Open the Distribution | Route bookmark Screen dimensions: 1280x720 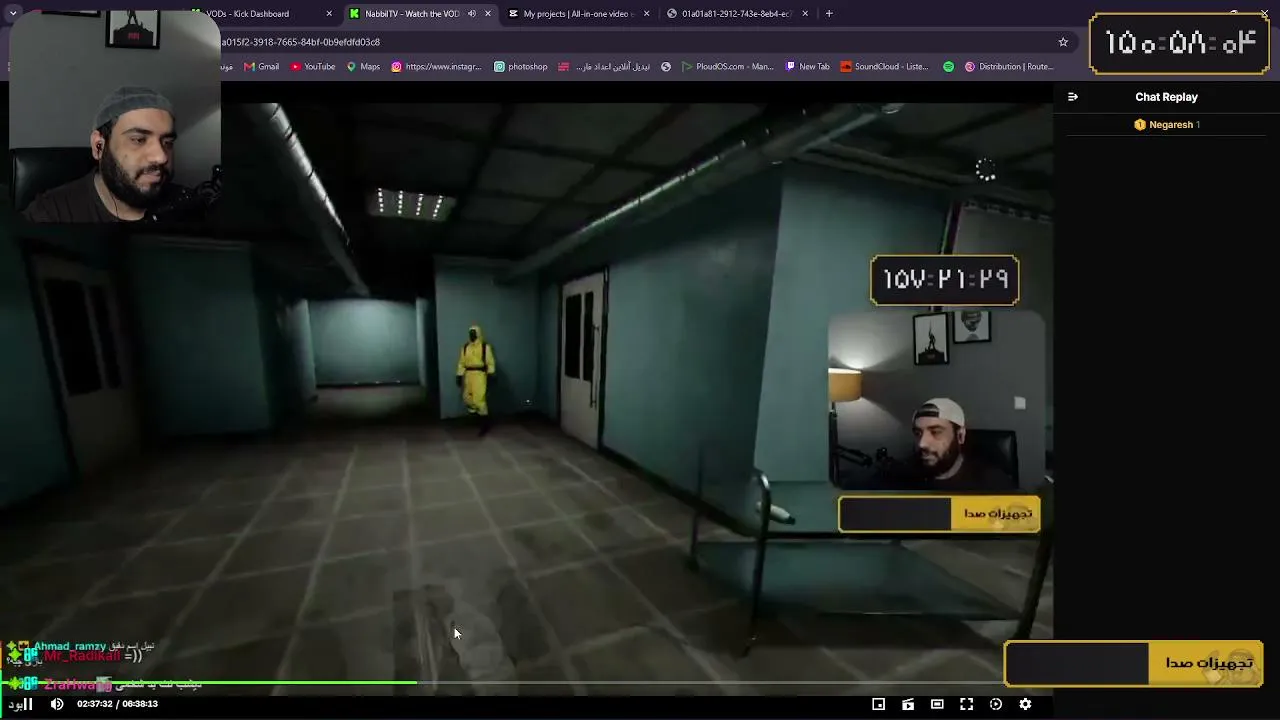pyautogui.click(x=1009, y=67)
